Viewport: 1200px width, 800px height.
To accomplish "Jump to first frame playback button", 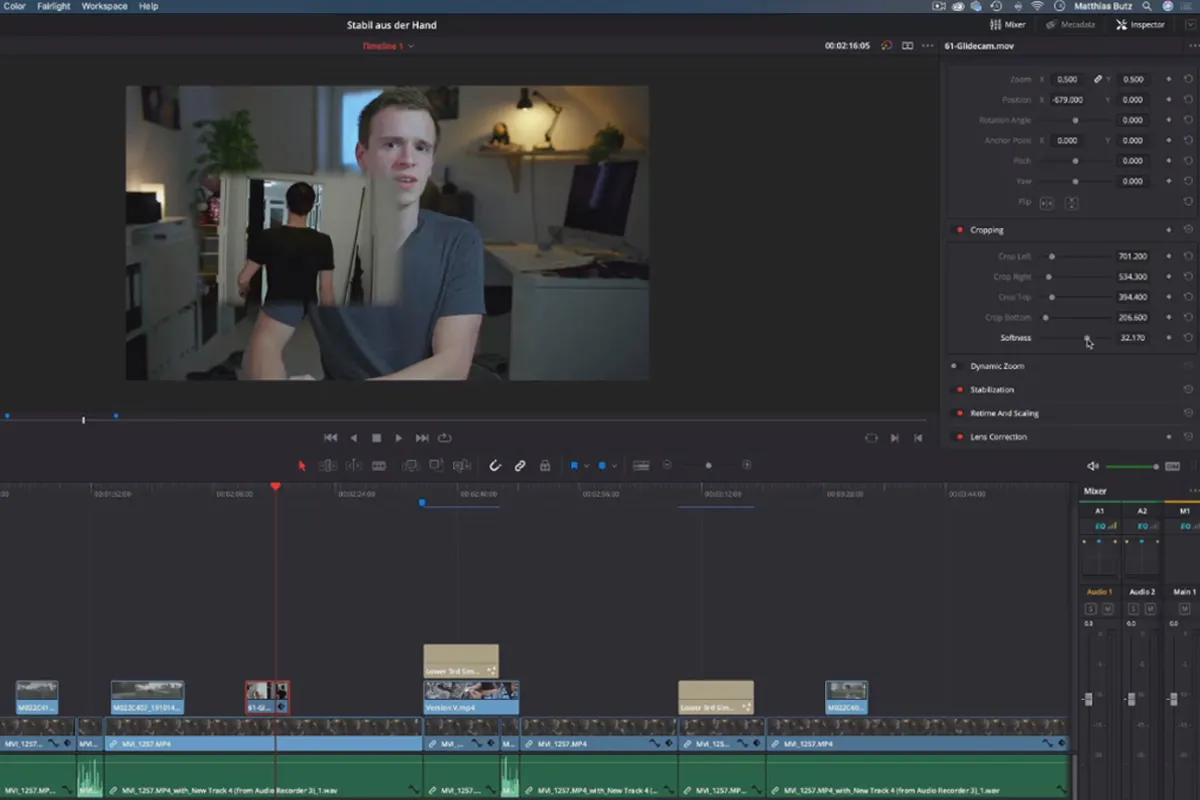I will [331, 438].
